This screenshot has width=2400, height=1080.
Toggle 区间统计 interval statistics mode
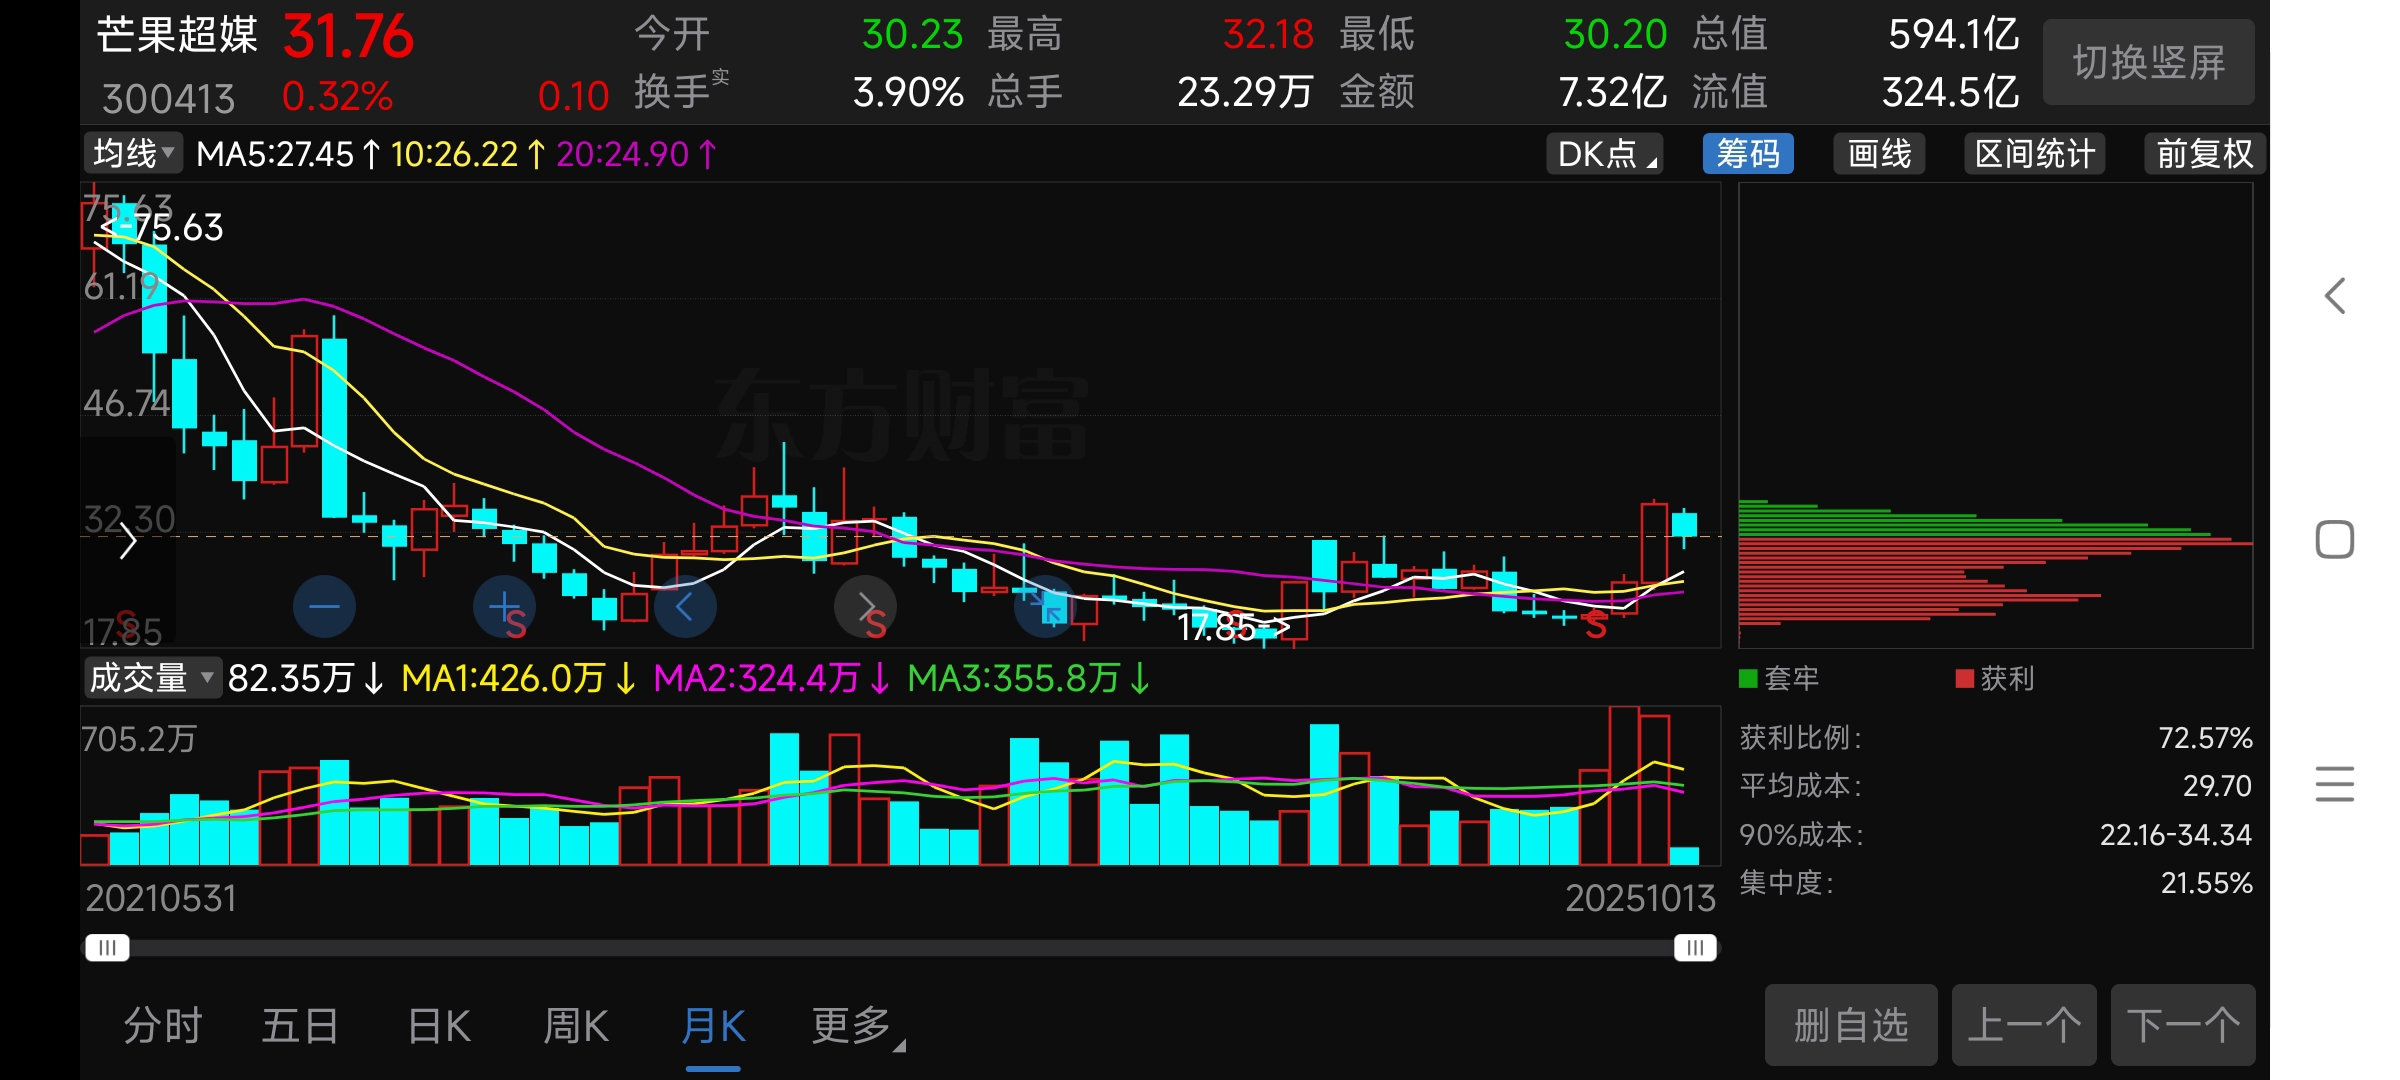(x=2034, y=154)
